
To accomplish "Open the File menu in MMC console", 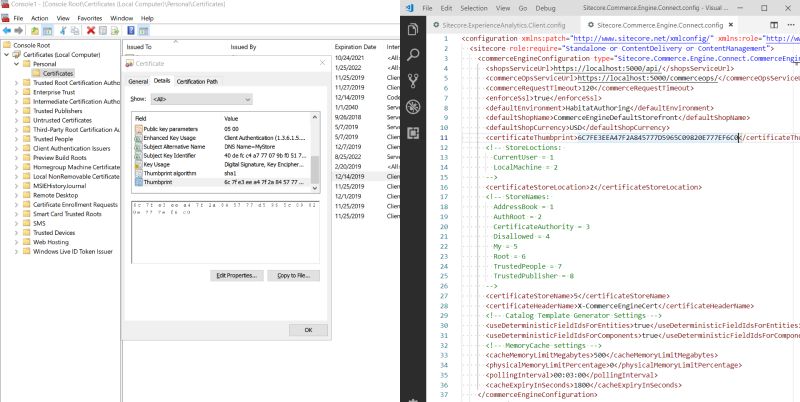I will point(18,18).
